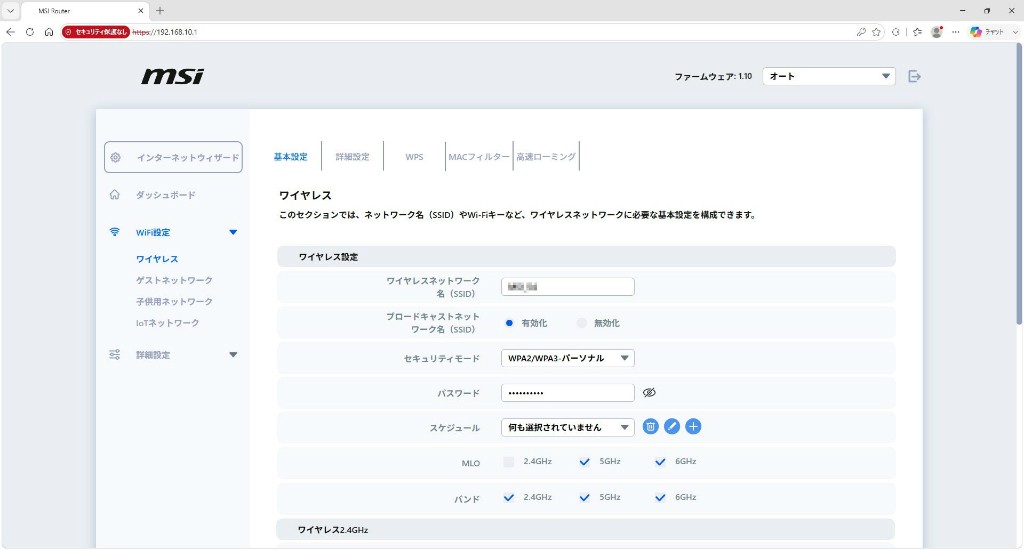Viewport: 1024px width, 550px height.
Task: Open browser home page icon
Action: [48, 32]
